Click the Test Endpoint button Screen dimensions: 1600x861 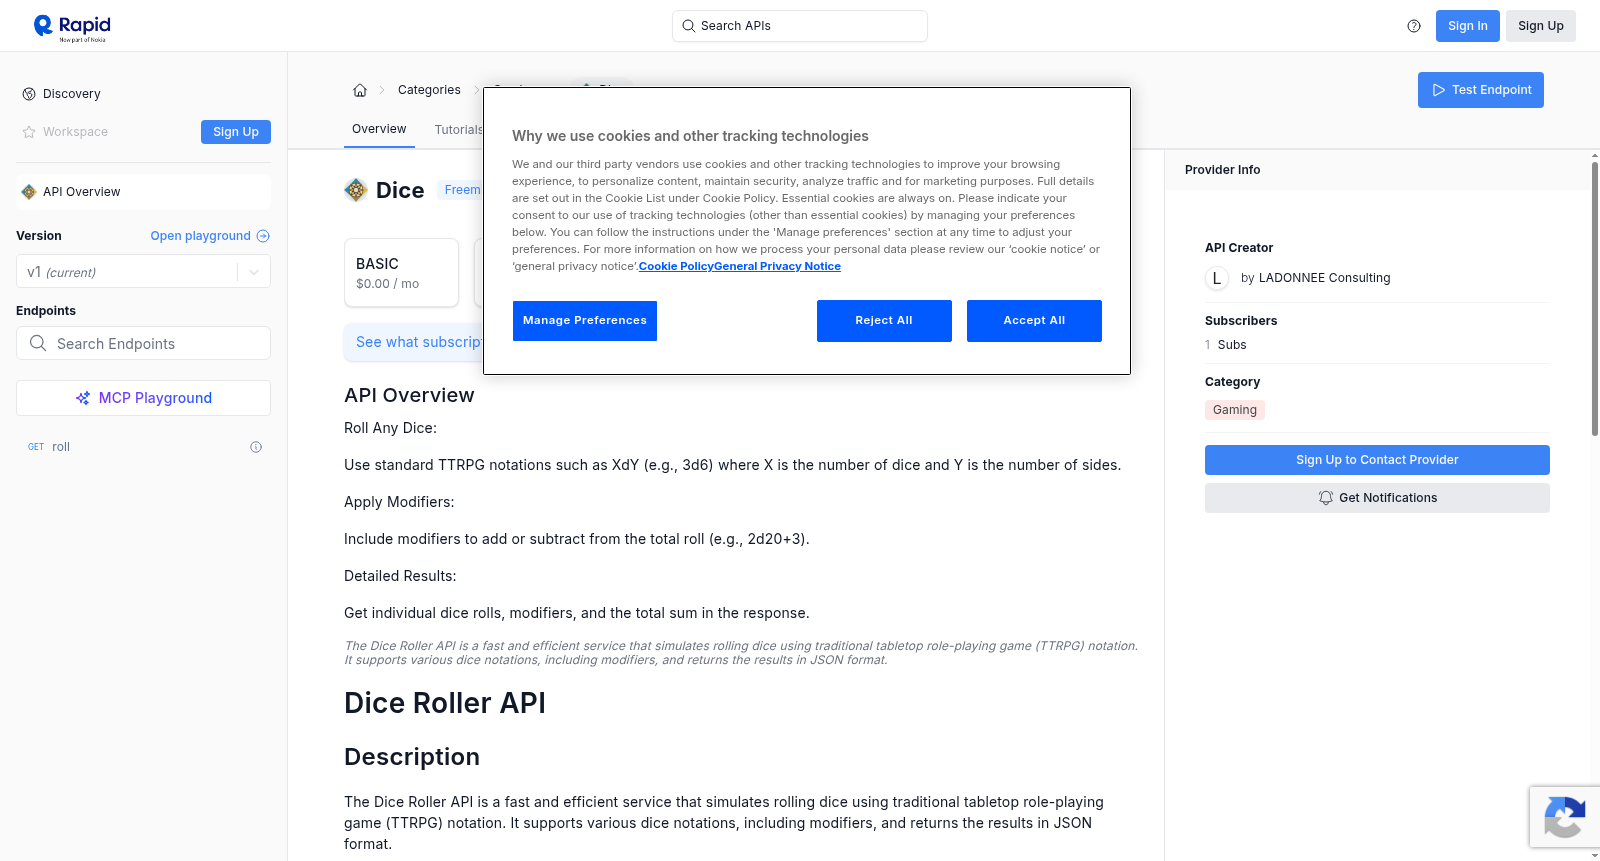point(1481,90)
